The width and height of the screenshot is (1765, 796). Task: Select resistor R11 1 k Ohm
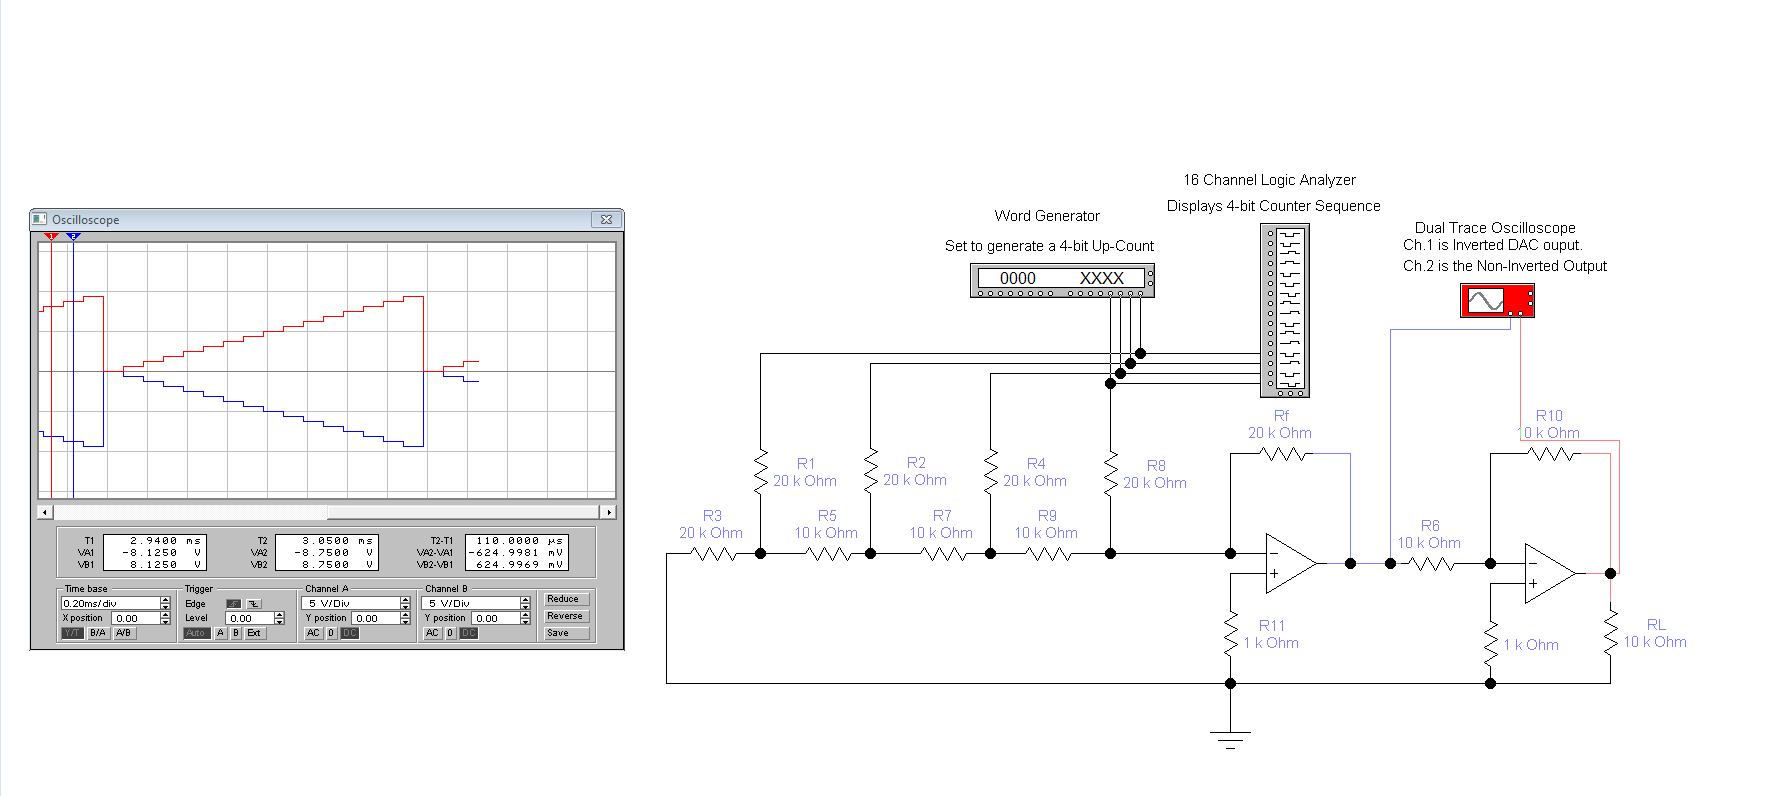[1231, 633]
